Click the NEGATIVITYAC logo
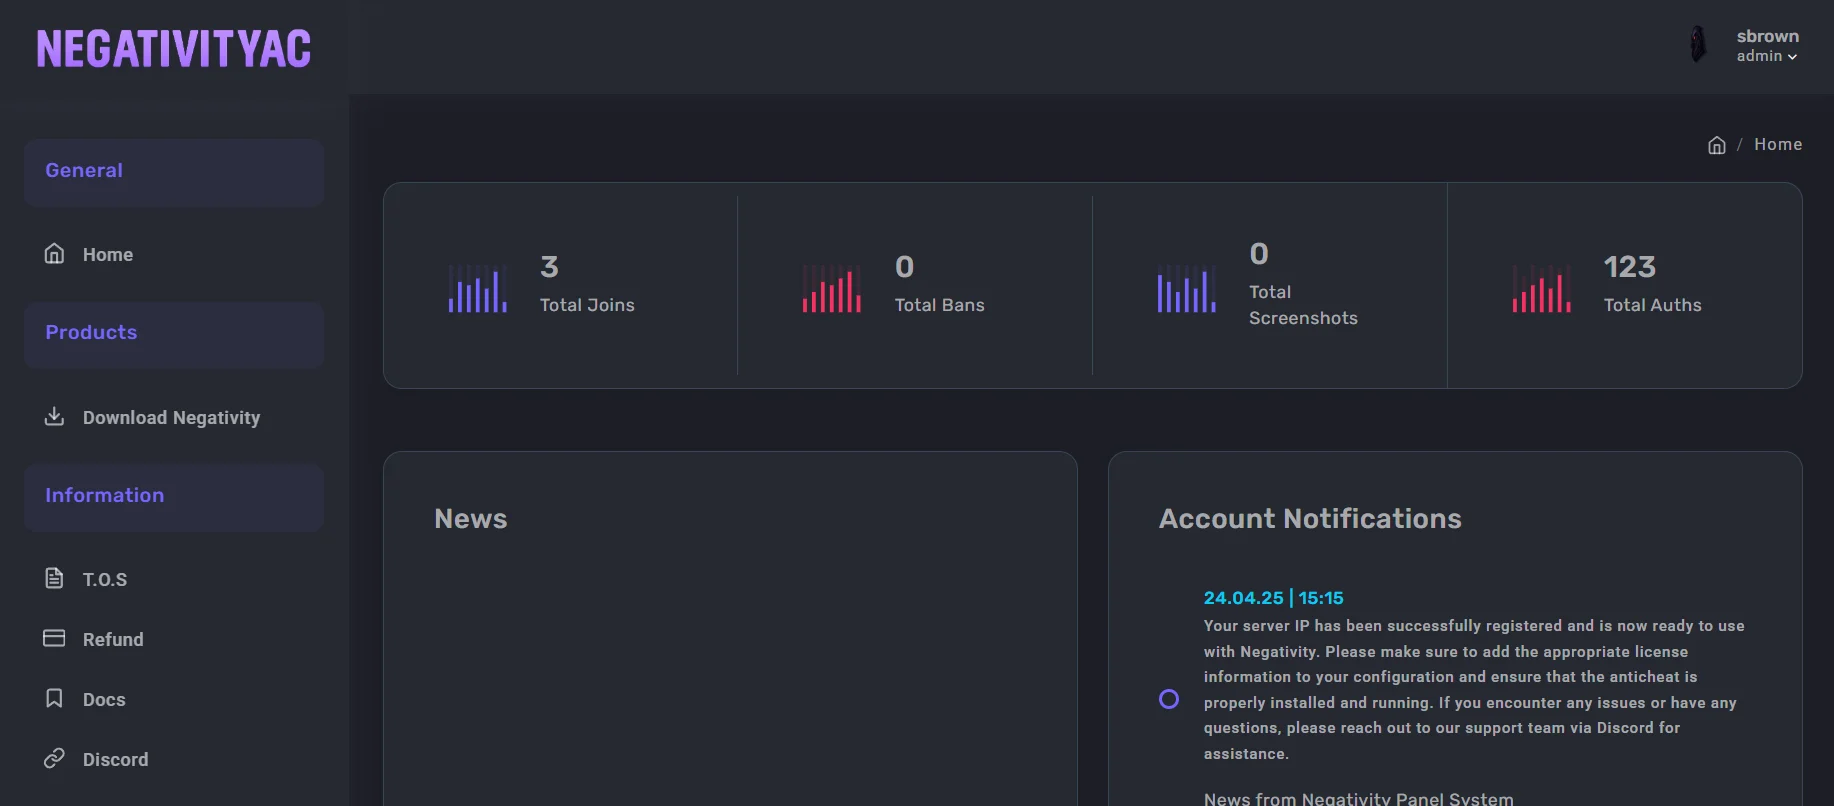1834x806 pixels. [x=174, y=49]
